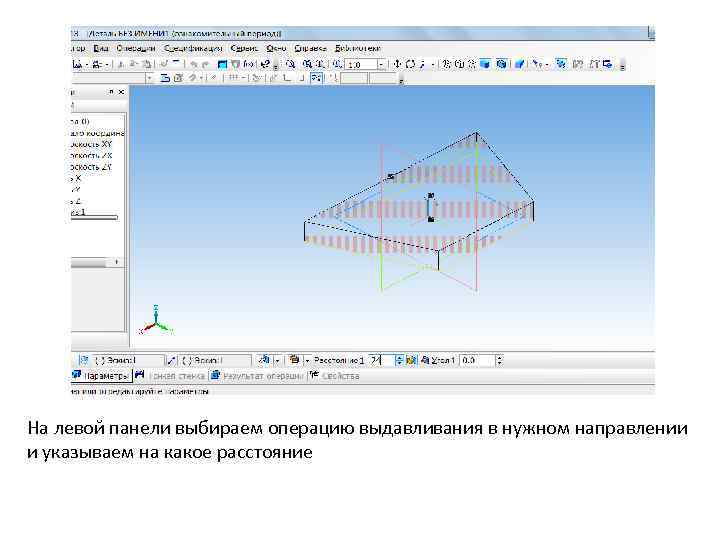Click the Расстояние 1 value field

(381, 360)
